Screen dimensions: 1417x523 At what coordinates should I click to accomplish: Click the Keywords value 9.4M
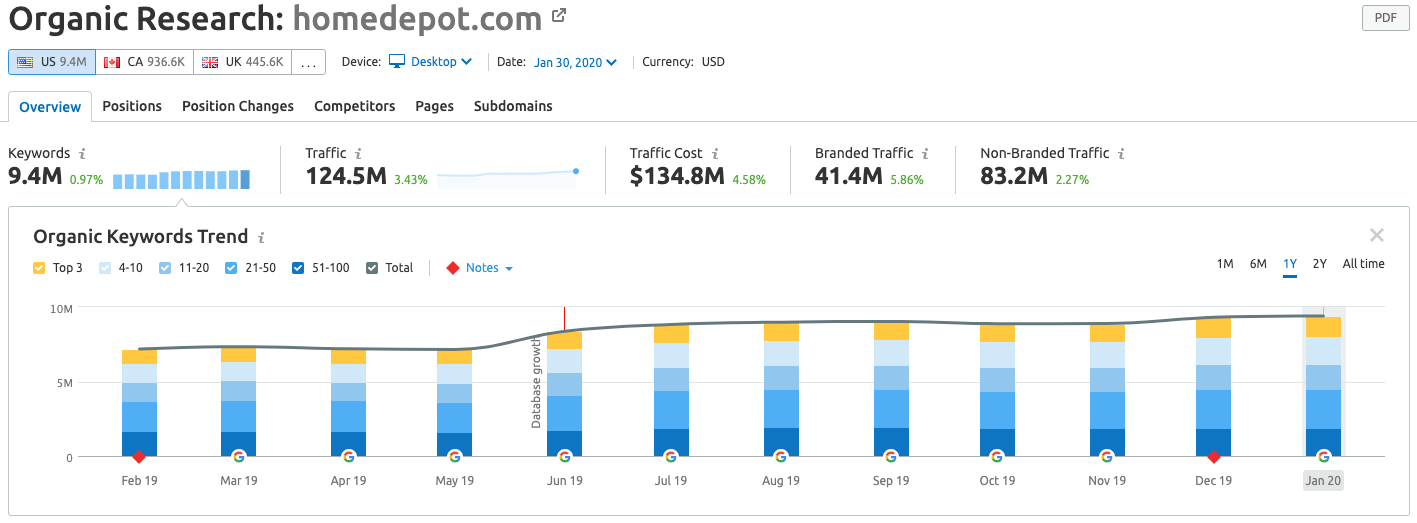point(35,178)
